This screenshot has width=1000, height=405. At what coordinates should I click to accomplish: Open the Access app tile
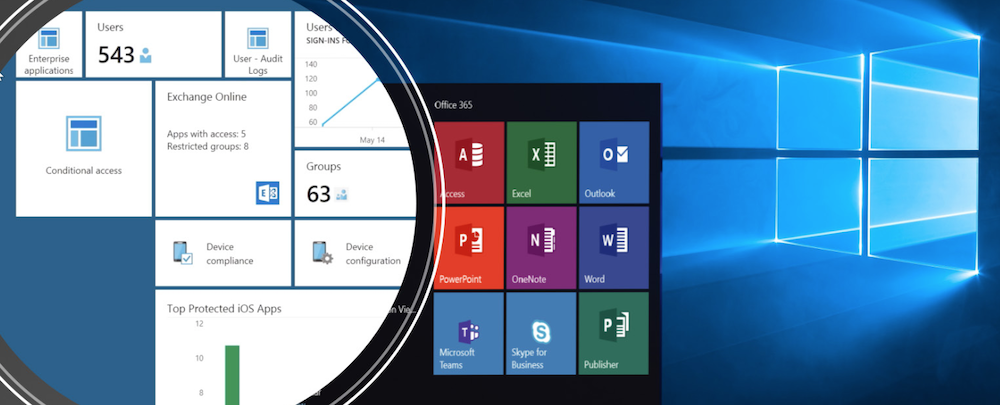pos(469,161)
